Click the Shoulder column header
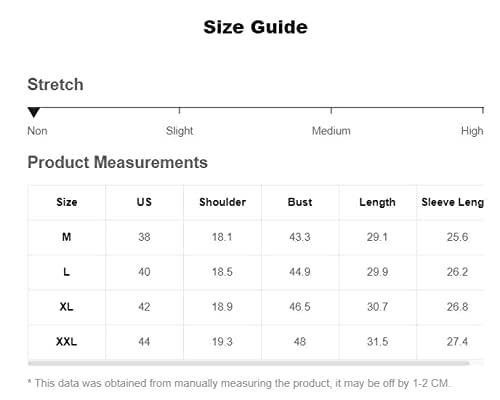Image resolution: width=500 pixels, height=400 pixels. (222, 202)
